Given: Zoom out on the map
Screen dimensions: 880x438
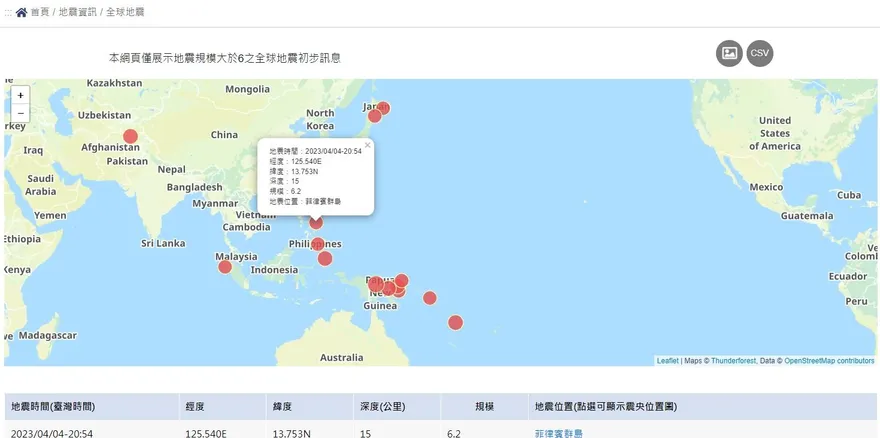Looking at the screenshot, I should pyautogui.click(x=20, y=113).
